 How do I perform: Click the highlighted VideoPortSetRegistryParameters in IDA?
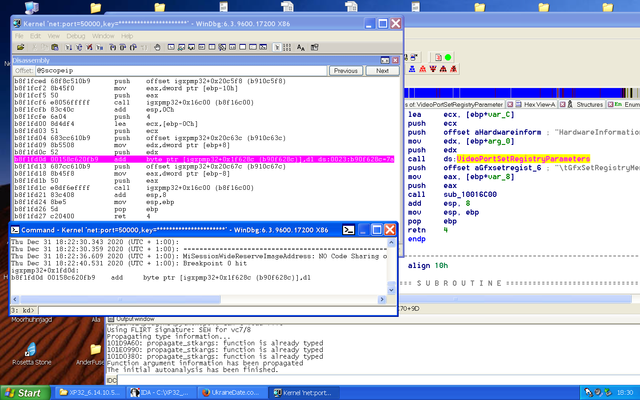(523, 159)
